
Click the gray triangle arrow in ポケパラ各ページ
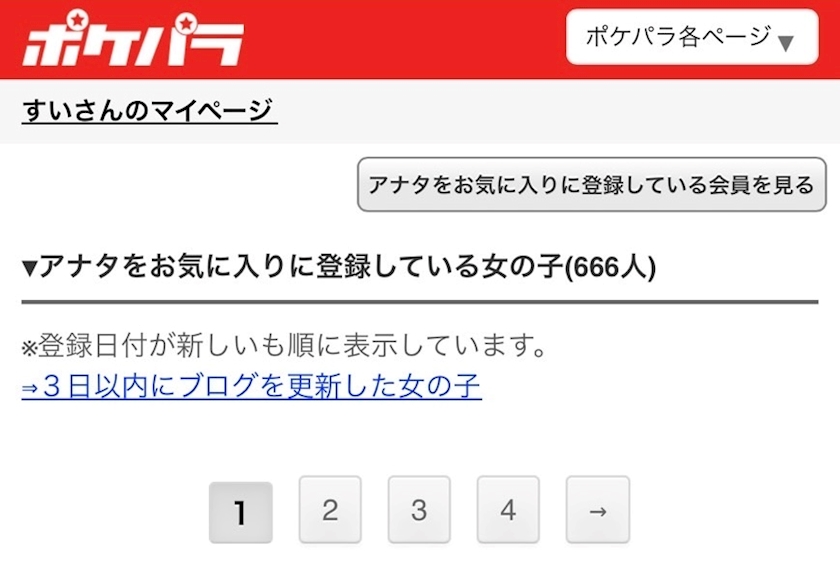point(785,43)
